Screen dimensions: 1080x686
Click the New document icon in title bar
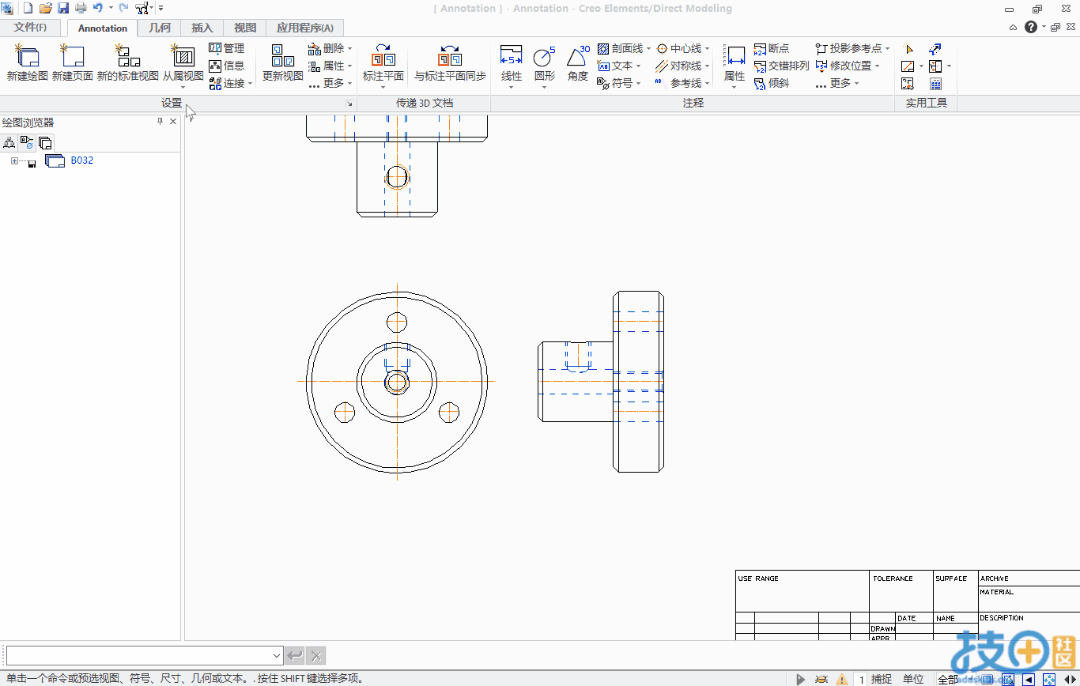[x=28, y=8]
